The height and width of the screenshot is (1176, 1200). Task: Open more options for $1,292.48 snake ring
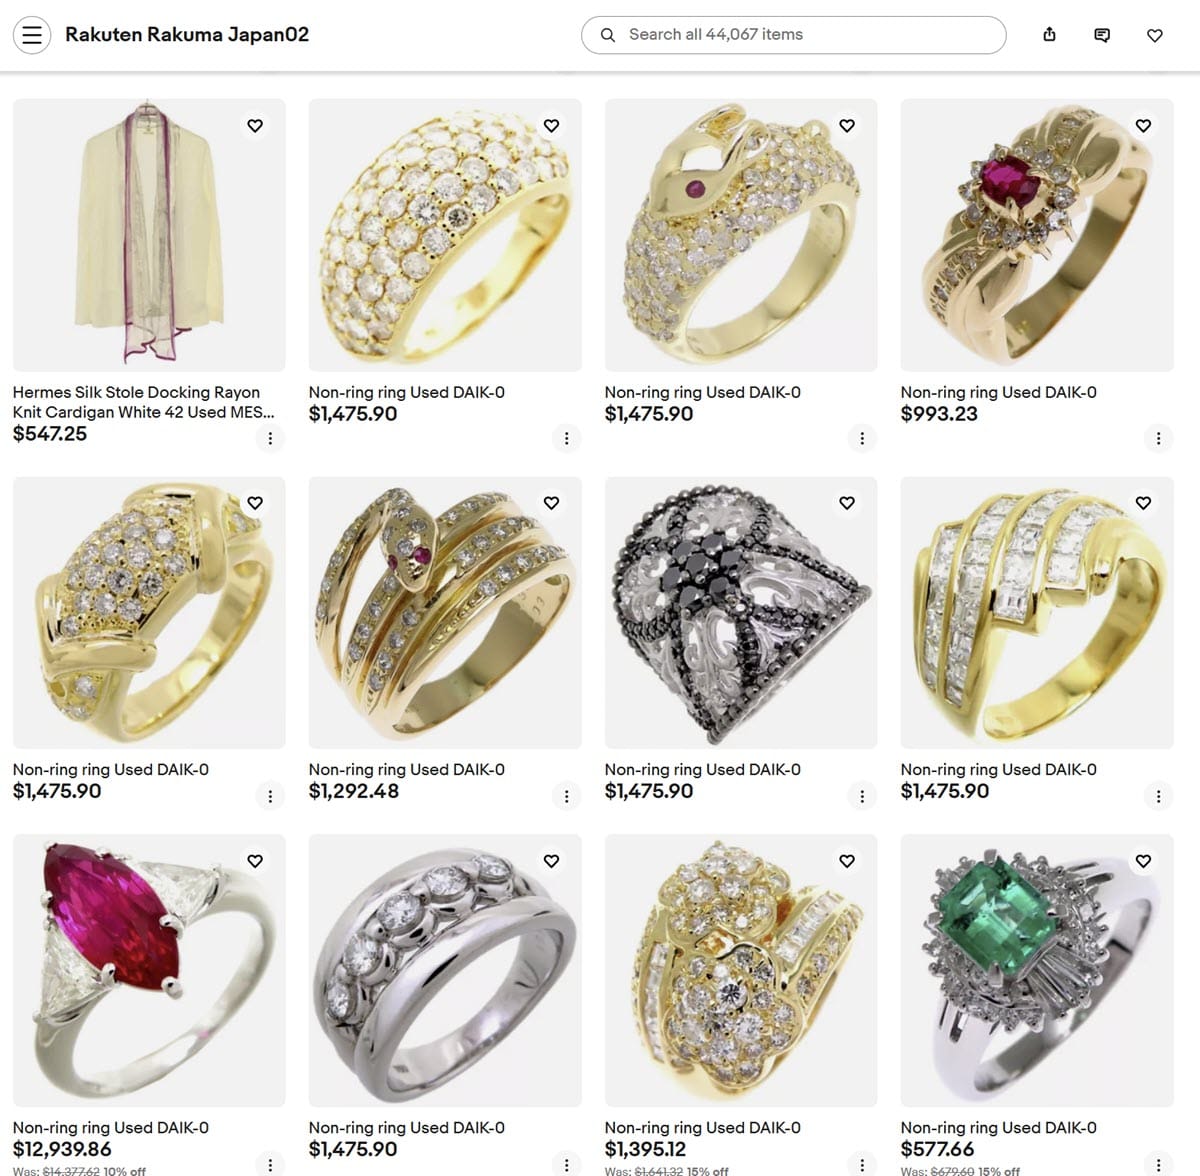(566, 796)
